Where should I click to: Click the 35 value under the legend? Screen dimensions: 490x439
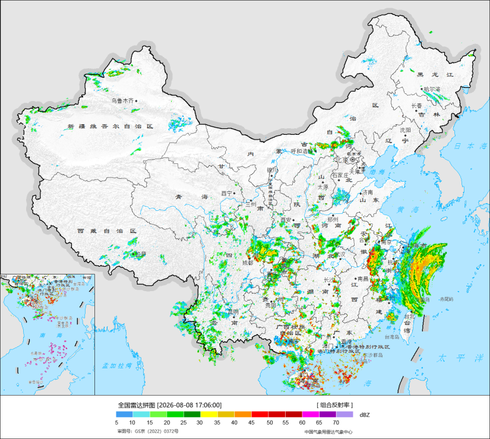coord(217,422)
